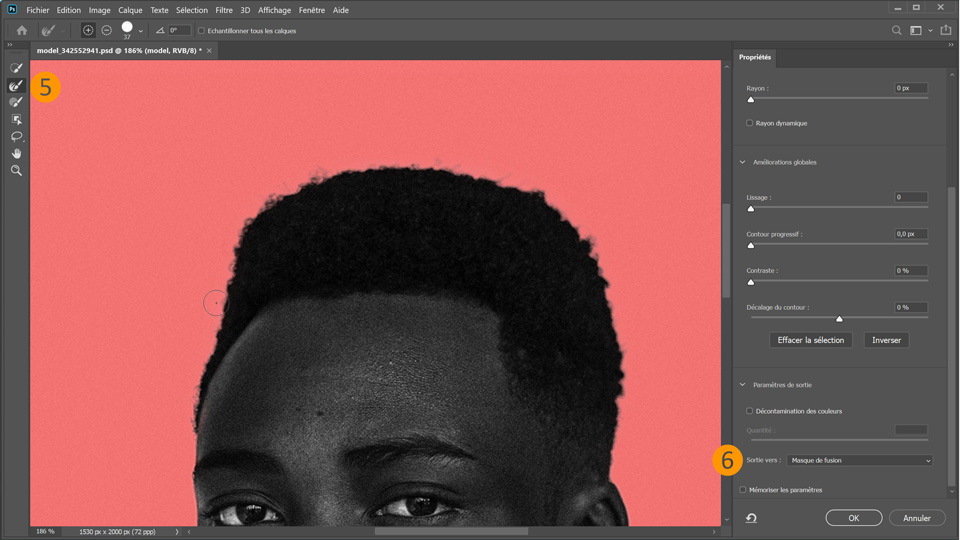The width and height of the screenshot is (960, 540).
Task: Open the 3D menu
Action: (x=245, y=10)
